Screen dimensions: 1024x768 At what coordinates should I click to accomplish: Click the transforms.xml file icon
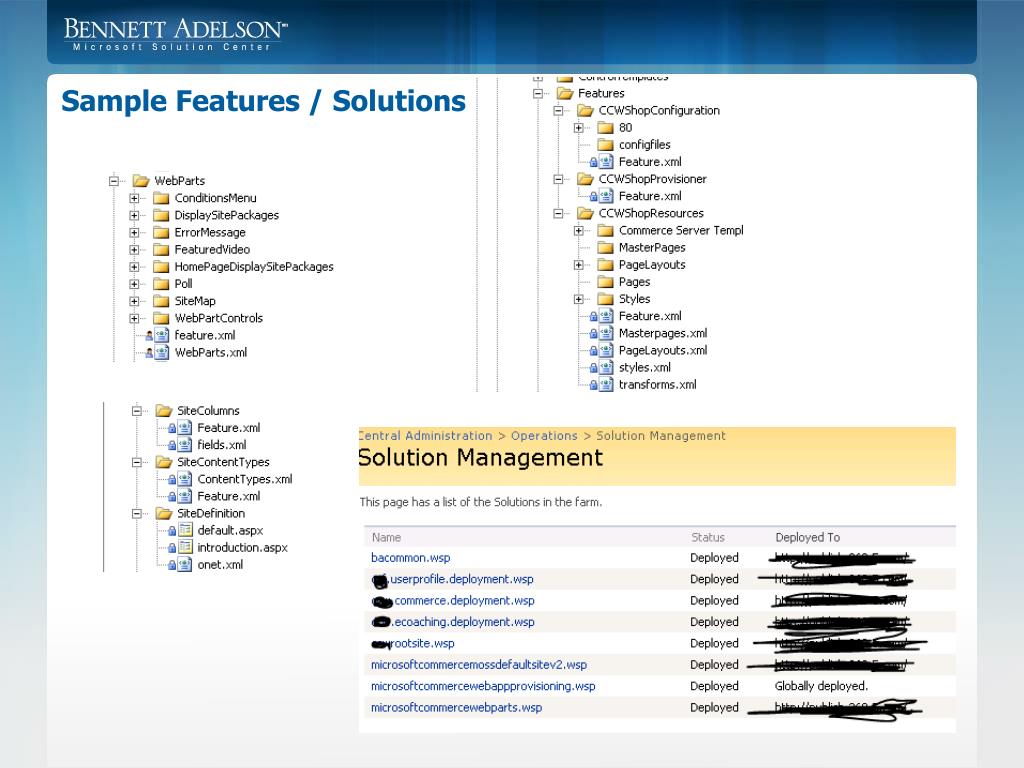[x=606, y=385]
